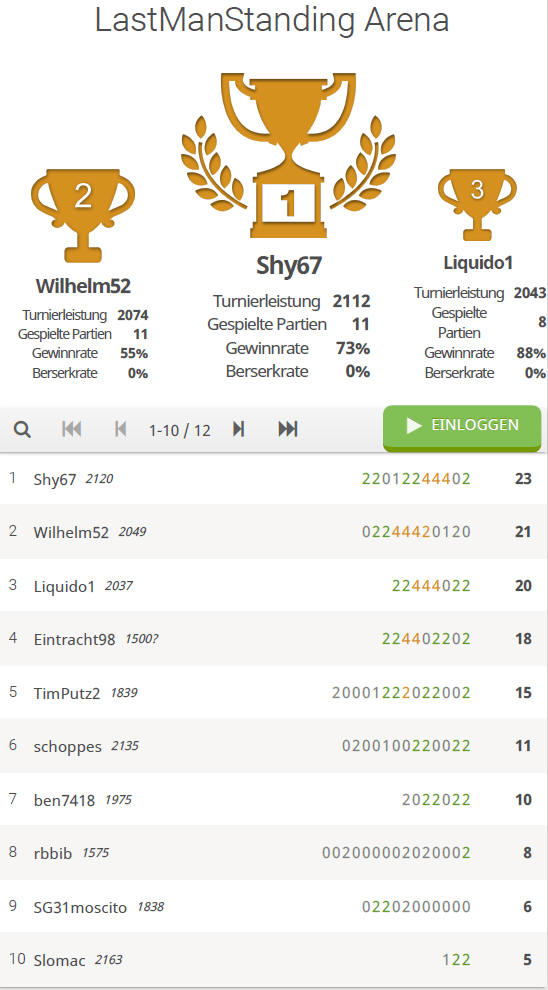Image resolution: width=548 pixels, height=990 pixels.
Task: Jump to last standings page
Action: [x=288, y=429]
